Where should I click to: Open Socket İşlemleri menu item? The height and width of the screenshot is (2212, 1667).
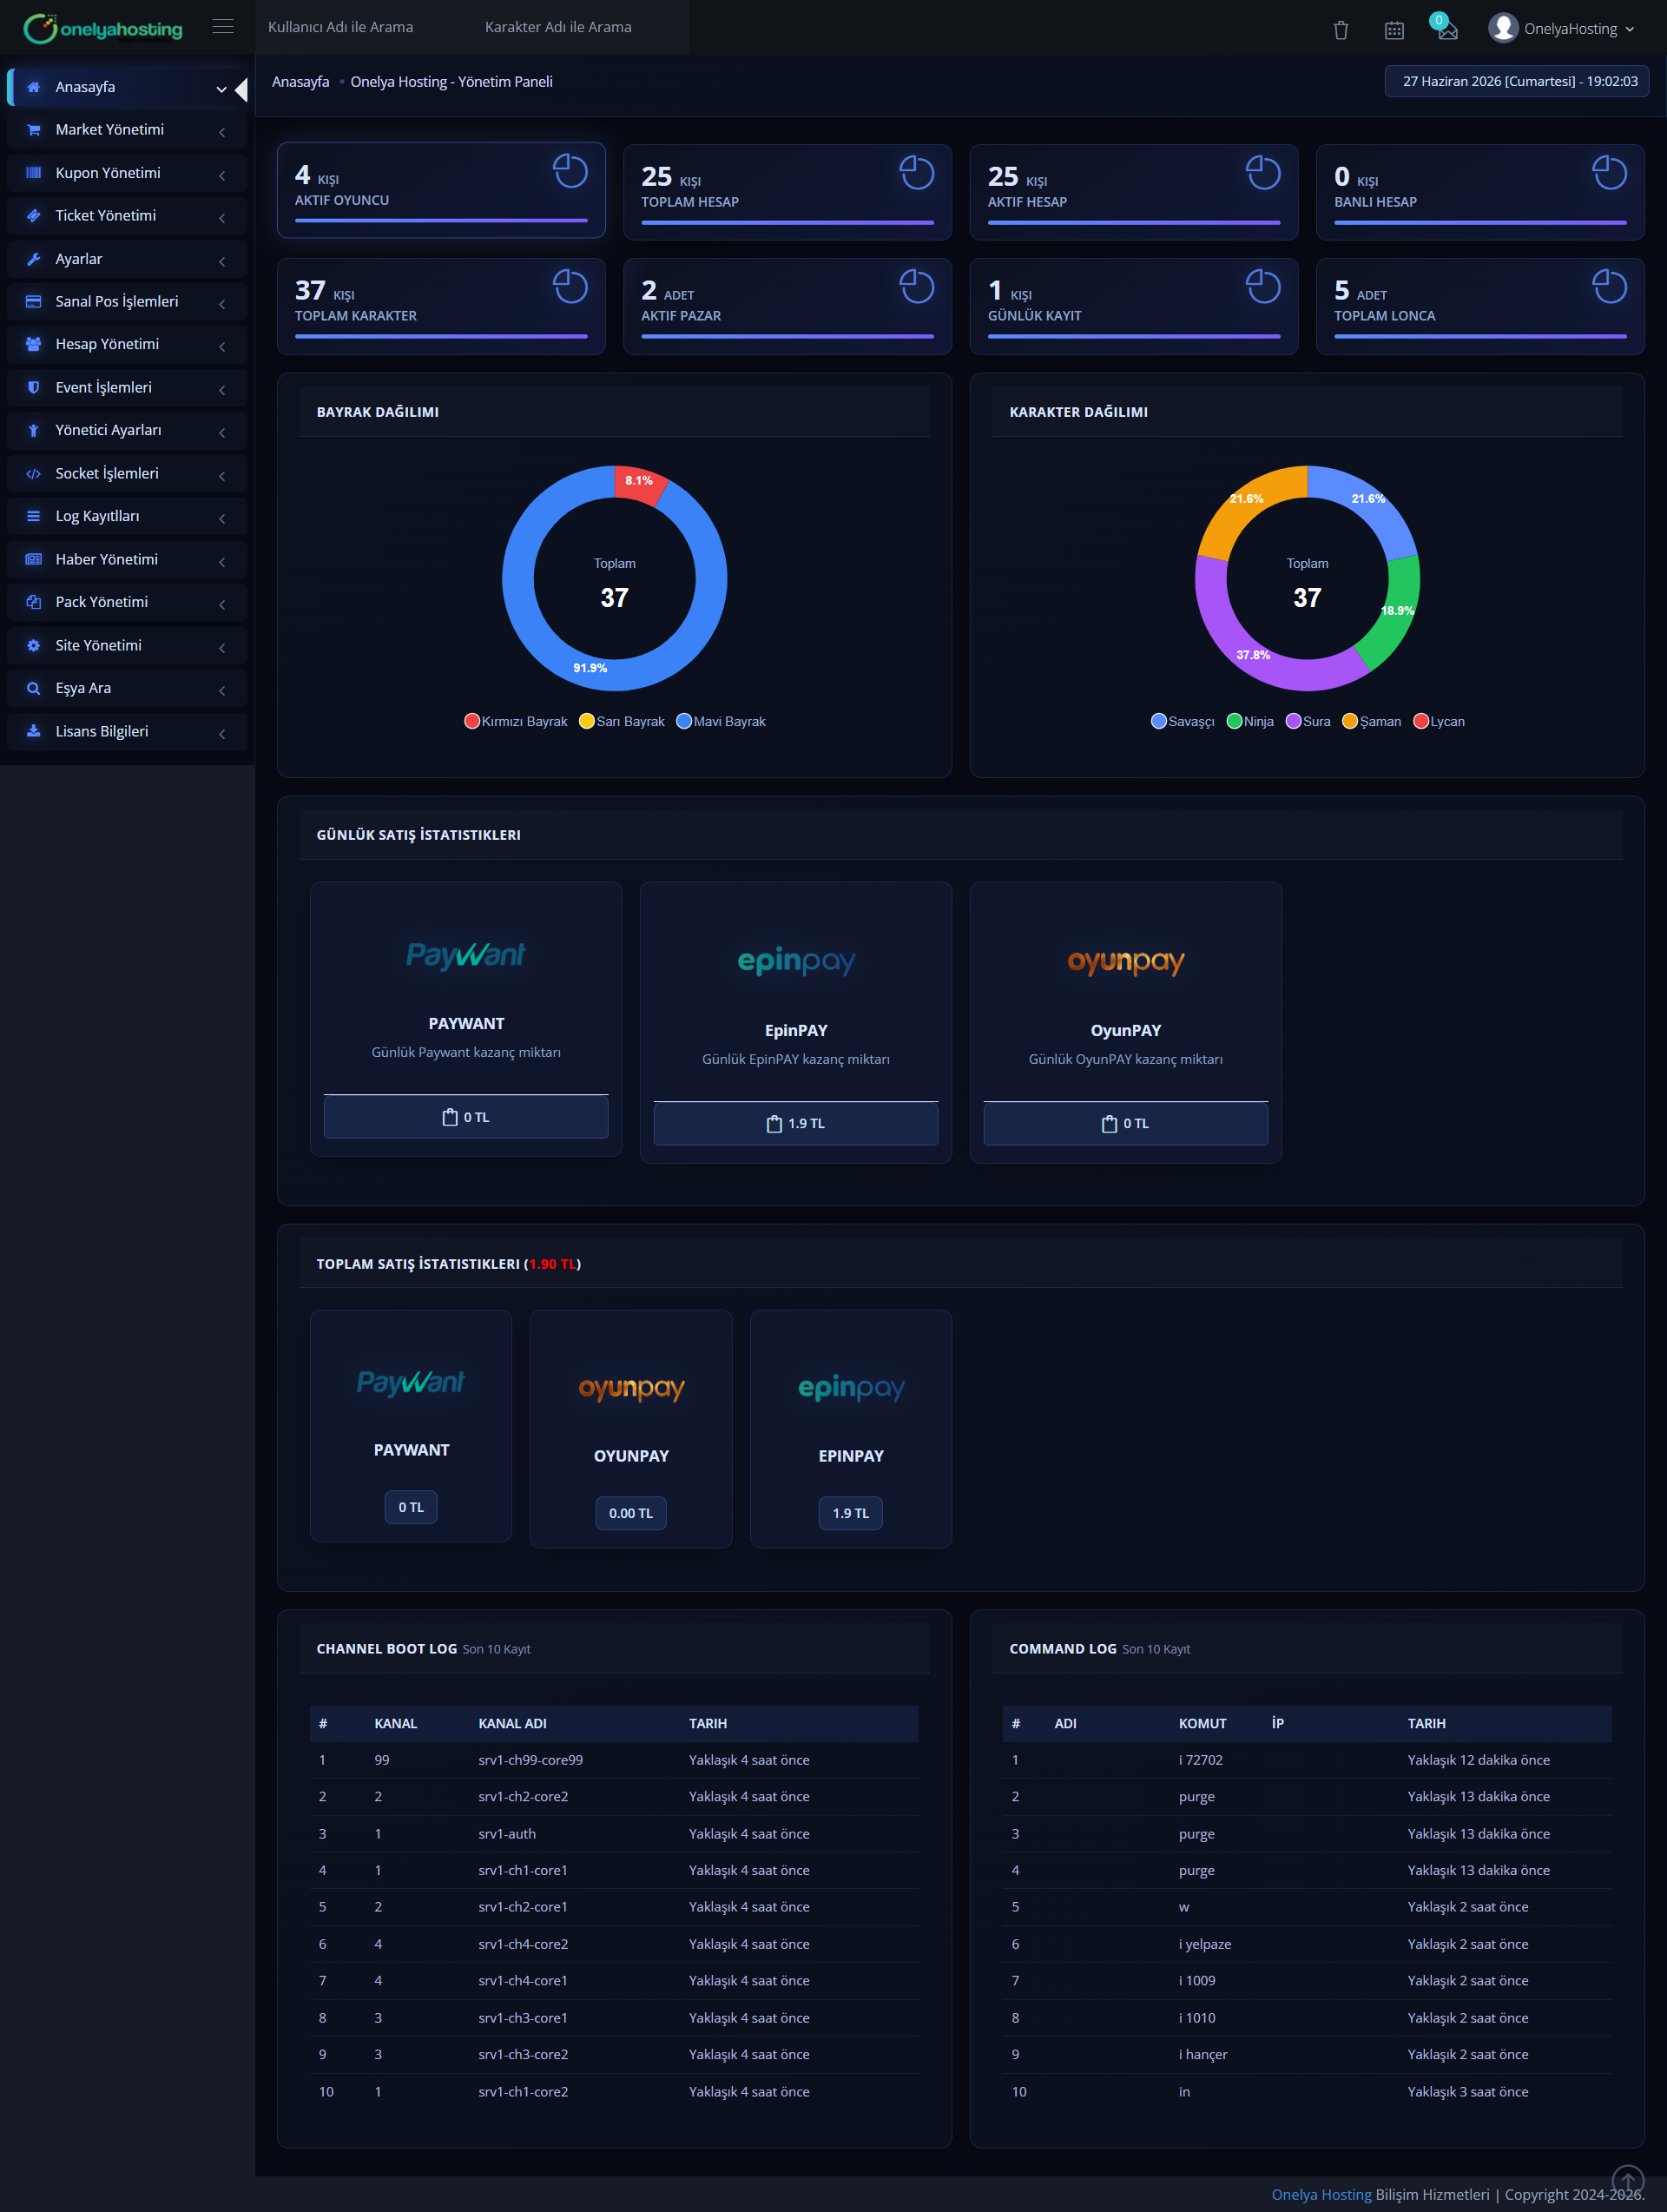tap(127, 474)
